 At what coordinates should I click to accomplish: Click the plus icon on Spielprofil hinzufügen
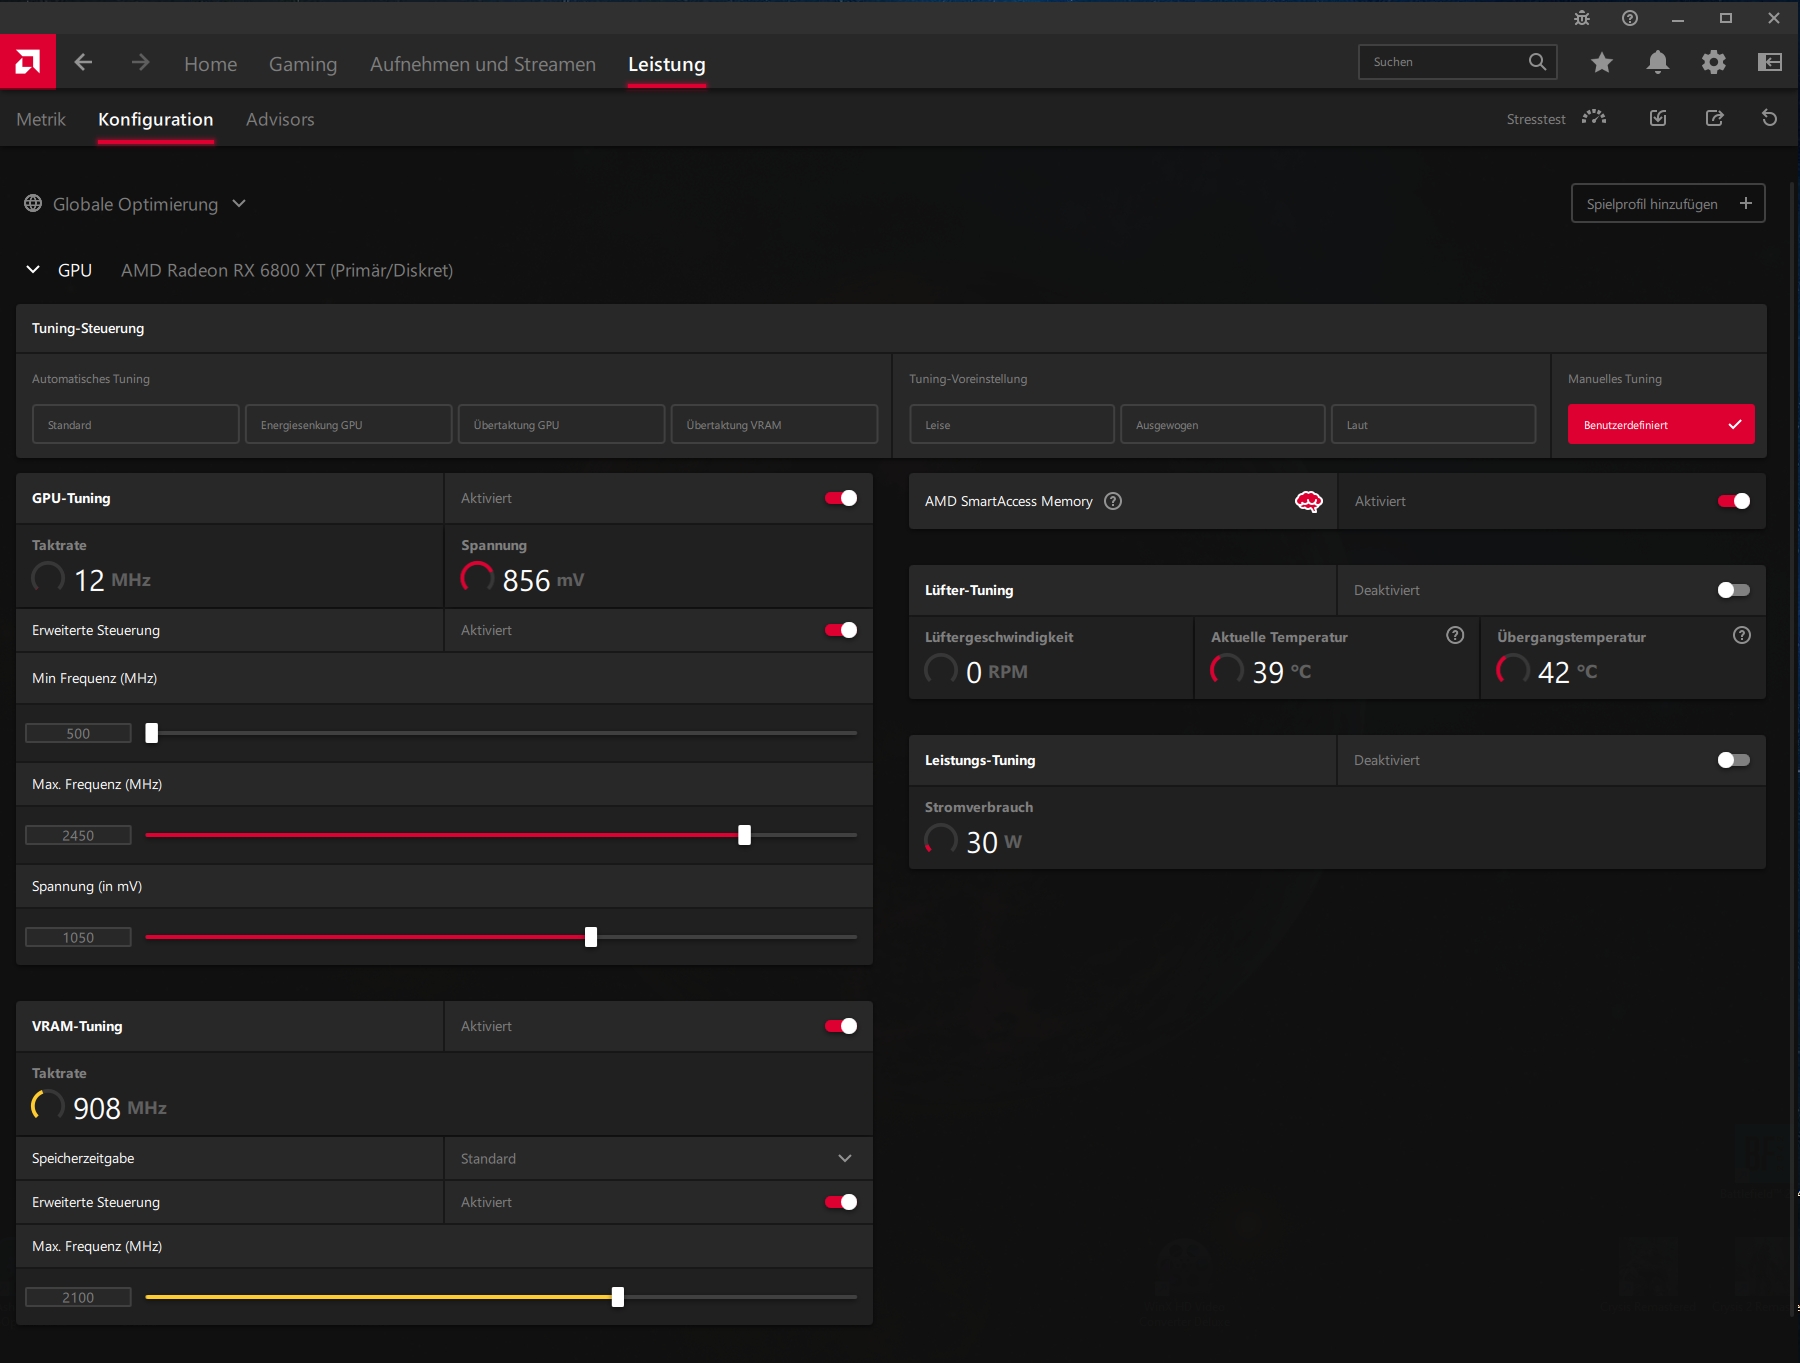[1746, 203]
